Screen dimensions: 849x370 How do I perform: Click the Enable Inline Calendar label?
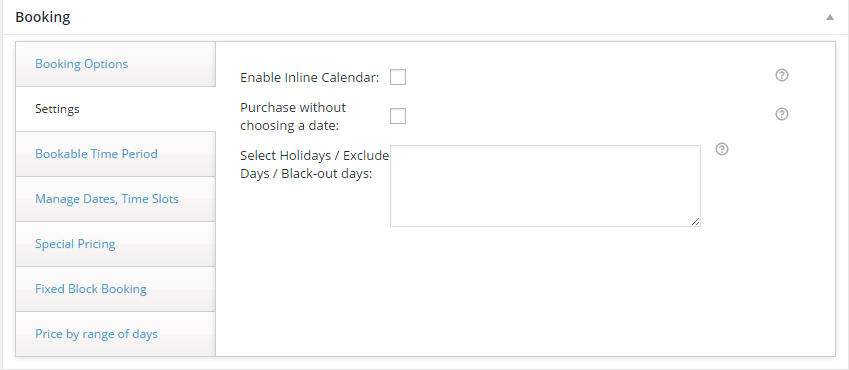pyautogui.click(x=310, y=77)
